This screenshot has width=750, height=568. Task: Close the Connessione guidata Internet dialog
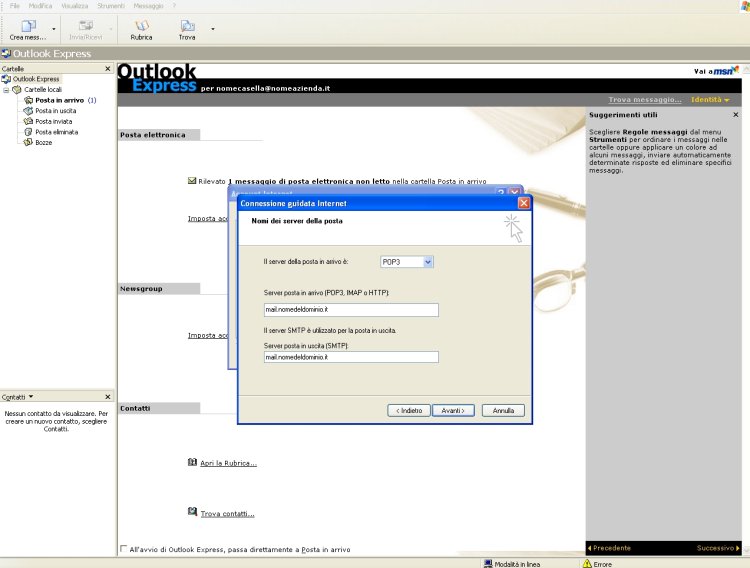pyautogui.click(x=524, y=203)
